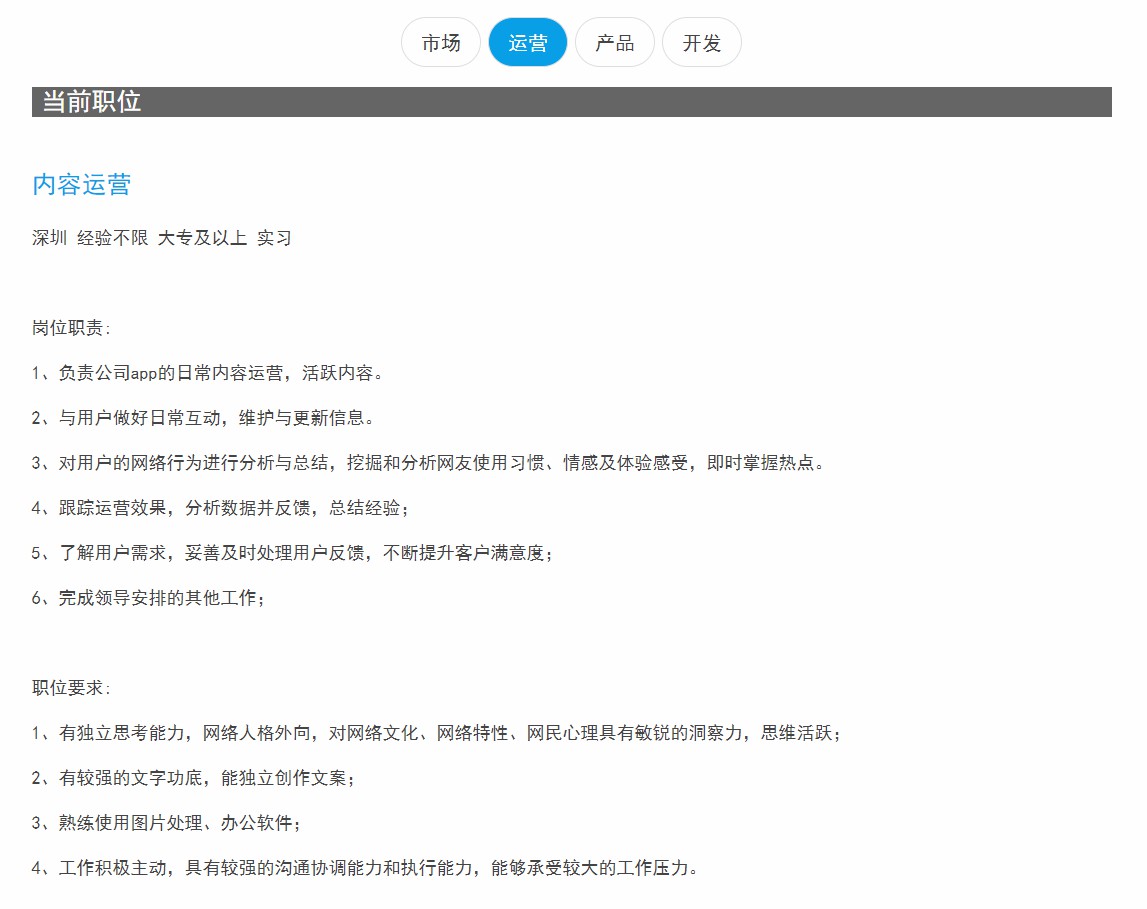
Task: Click duty 3 about analyzing user network behavior
Action: pos(429,463)
